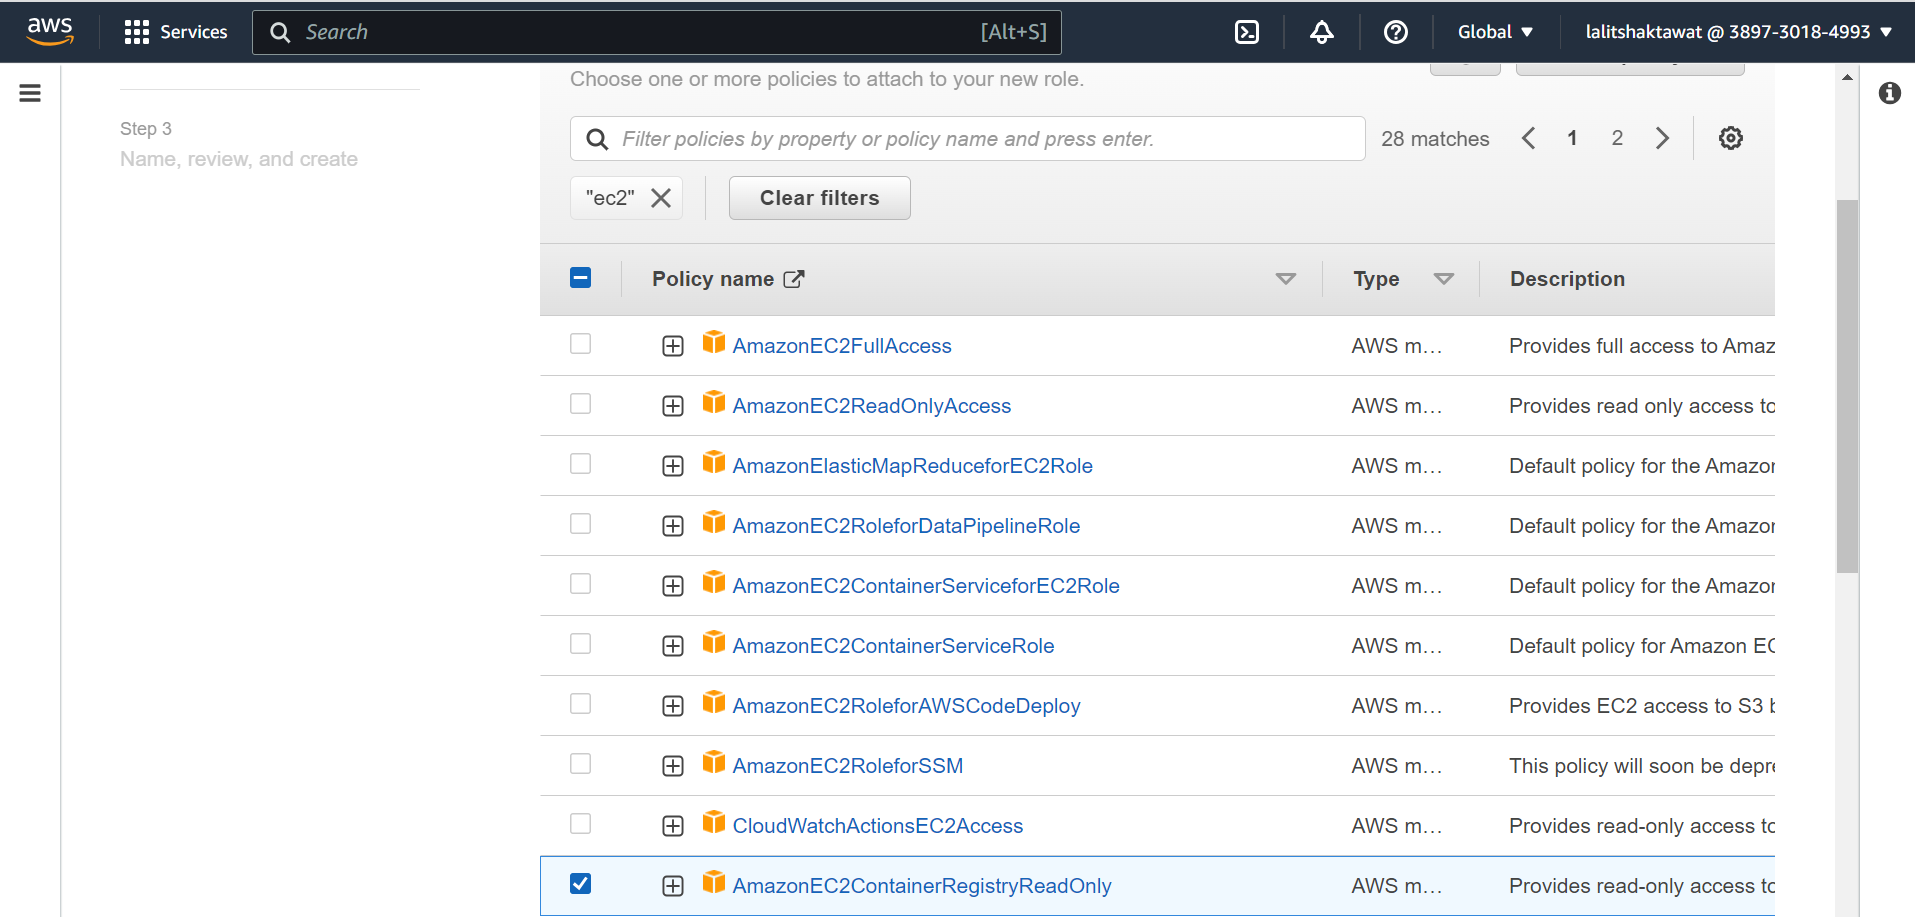Click the search magnifier in the top bar
This screenshot has height=917, width=1915.
[281, 33]
